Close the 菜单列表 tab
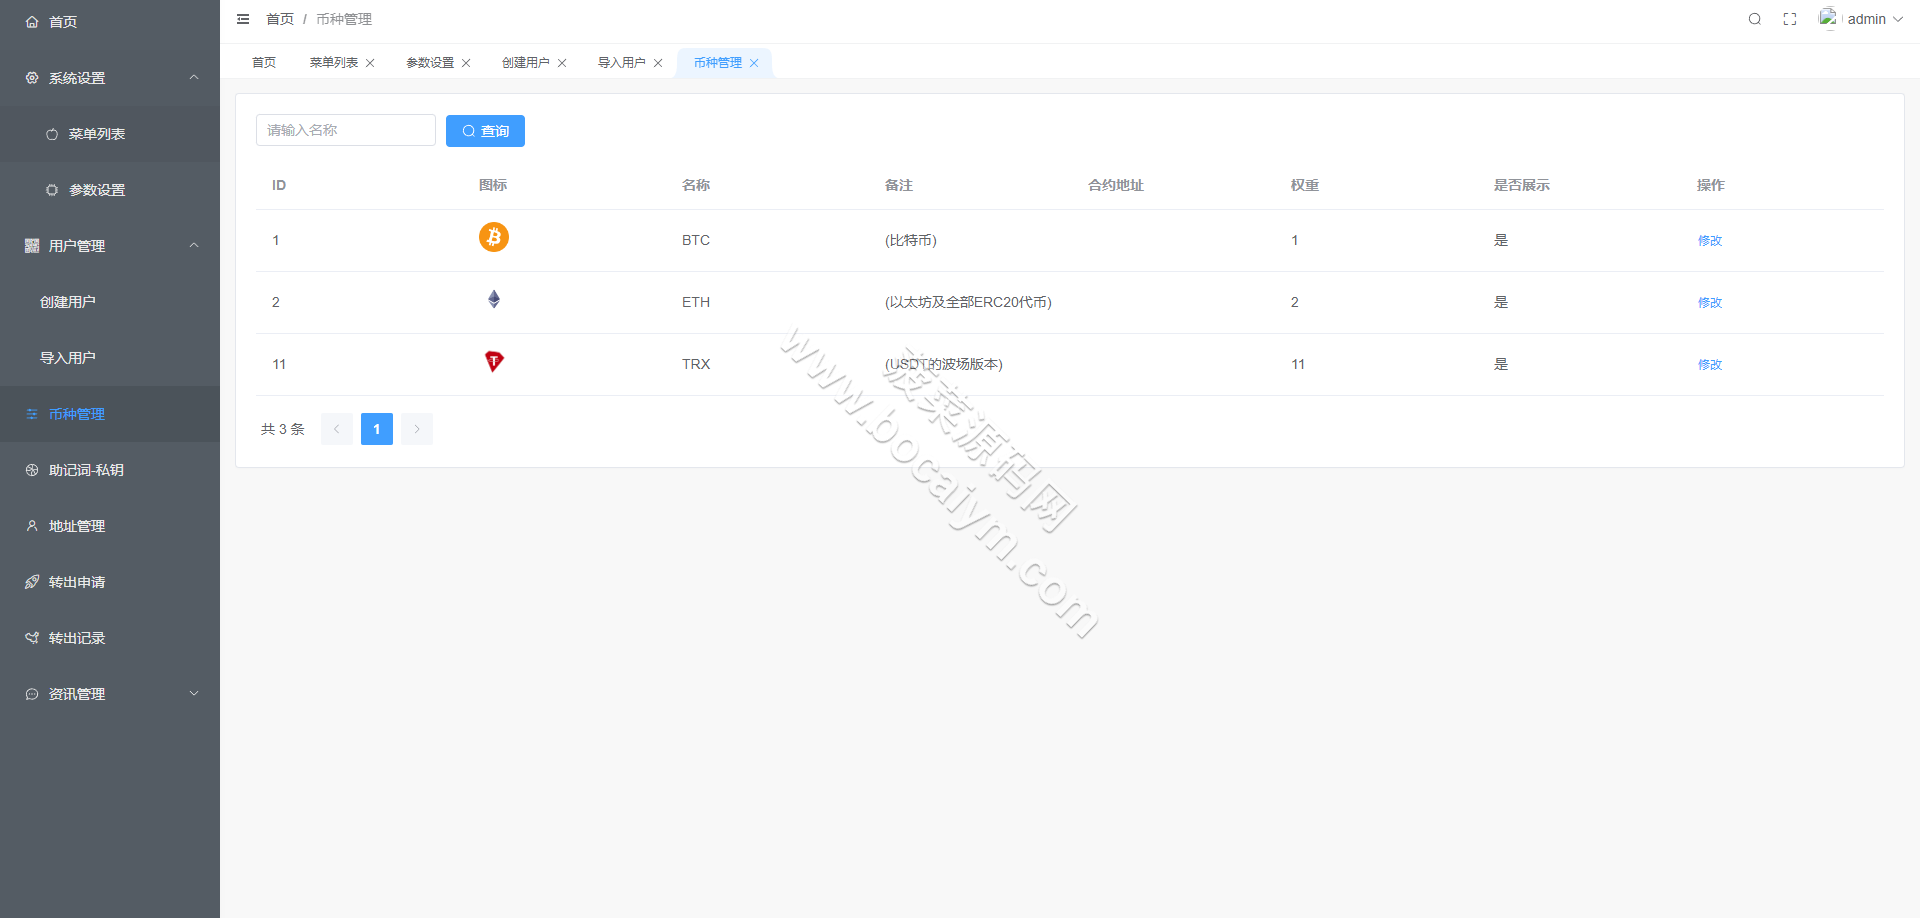Image resolution: width=1920 pixels, height=918 pixels. coord(370,63)
